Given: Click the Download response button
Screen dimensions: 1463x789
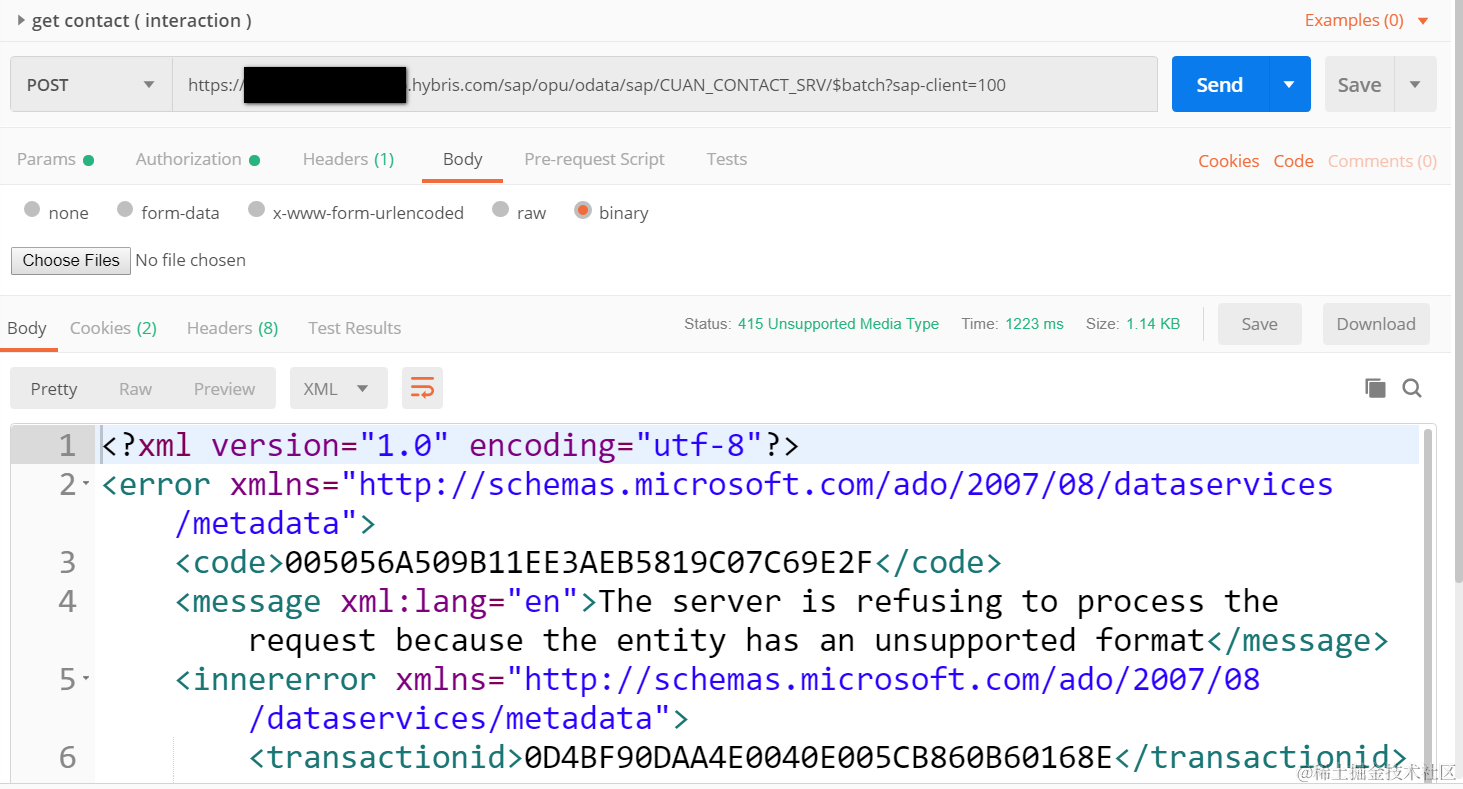Looking at the screenshot, I should 1376,324.
